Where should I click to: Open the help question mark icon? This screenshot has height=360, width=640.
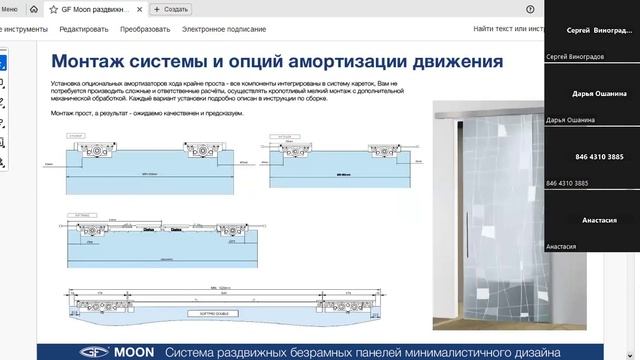[530, 9]
